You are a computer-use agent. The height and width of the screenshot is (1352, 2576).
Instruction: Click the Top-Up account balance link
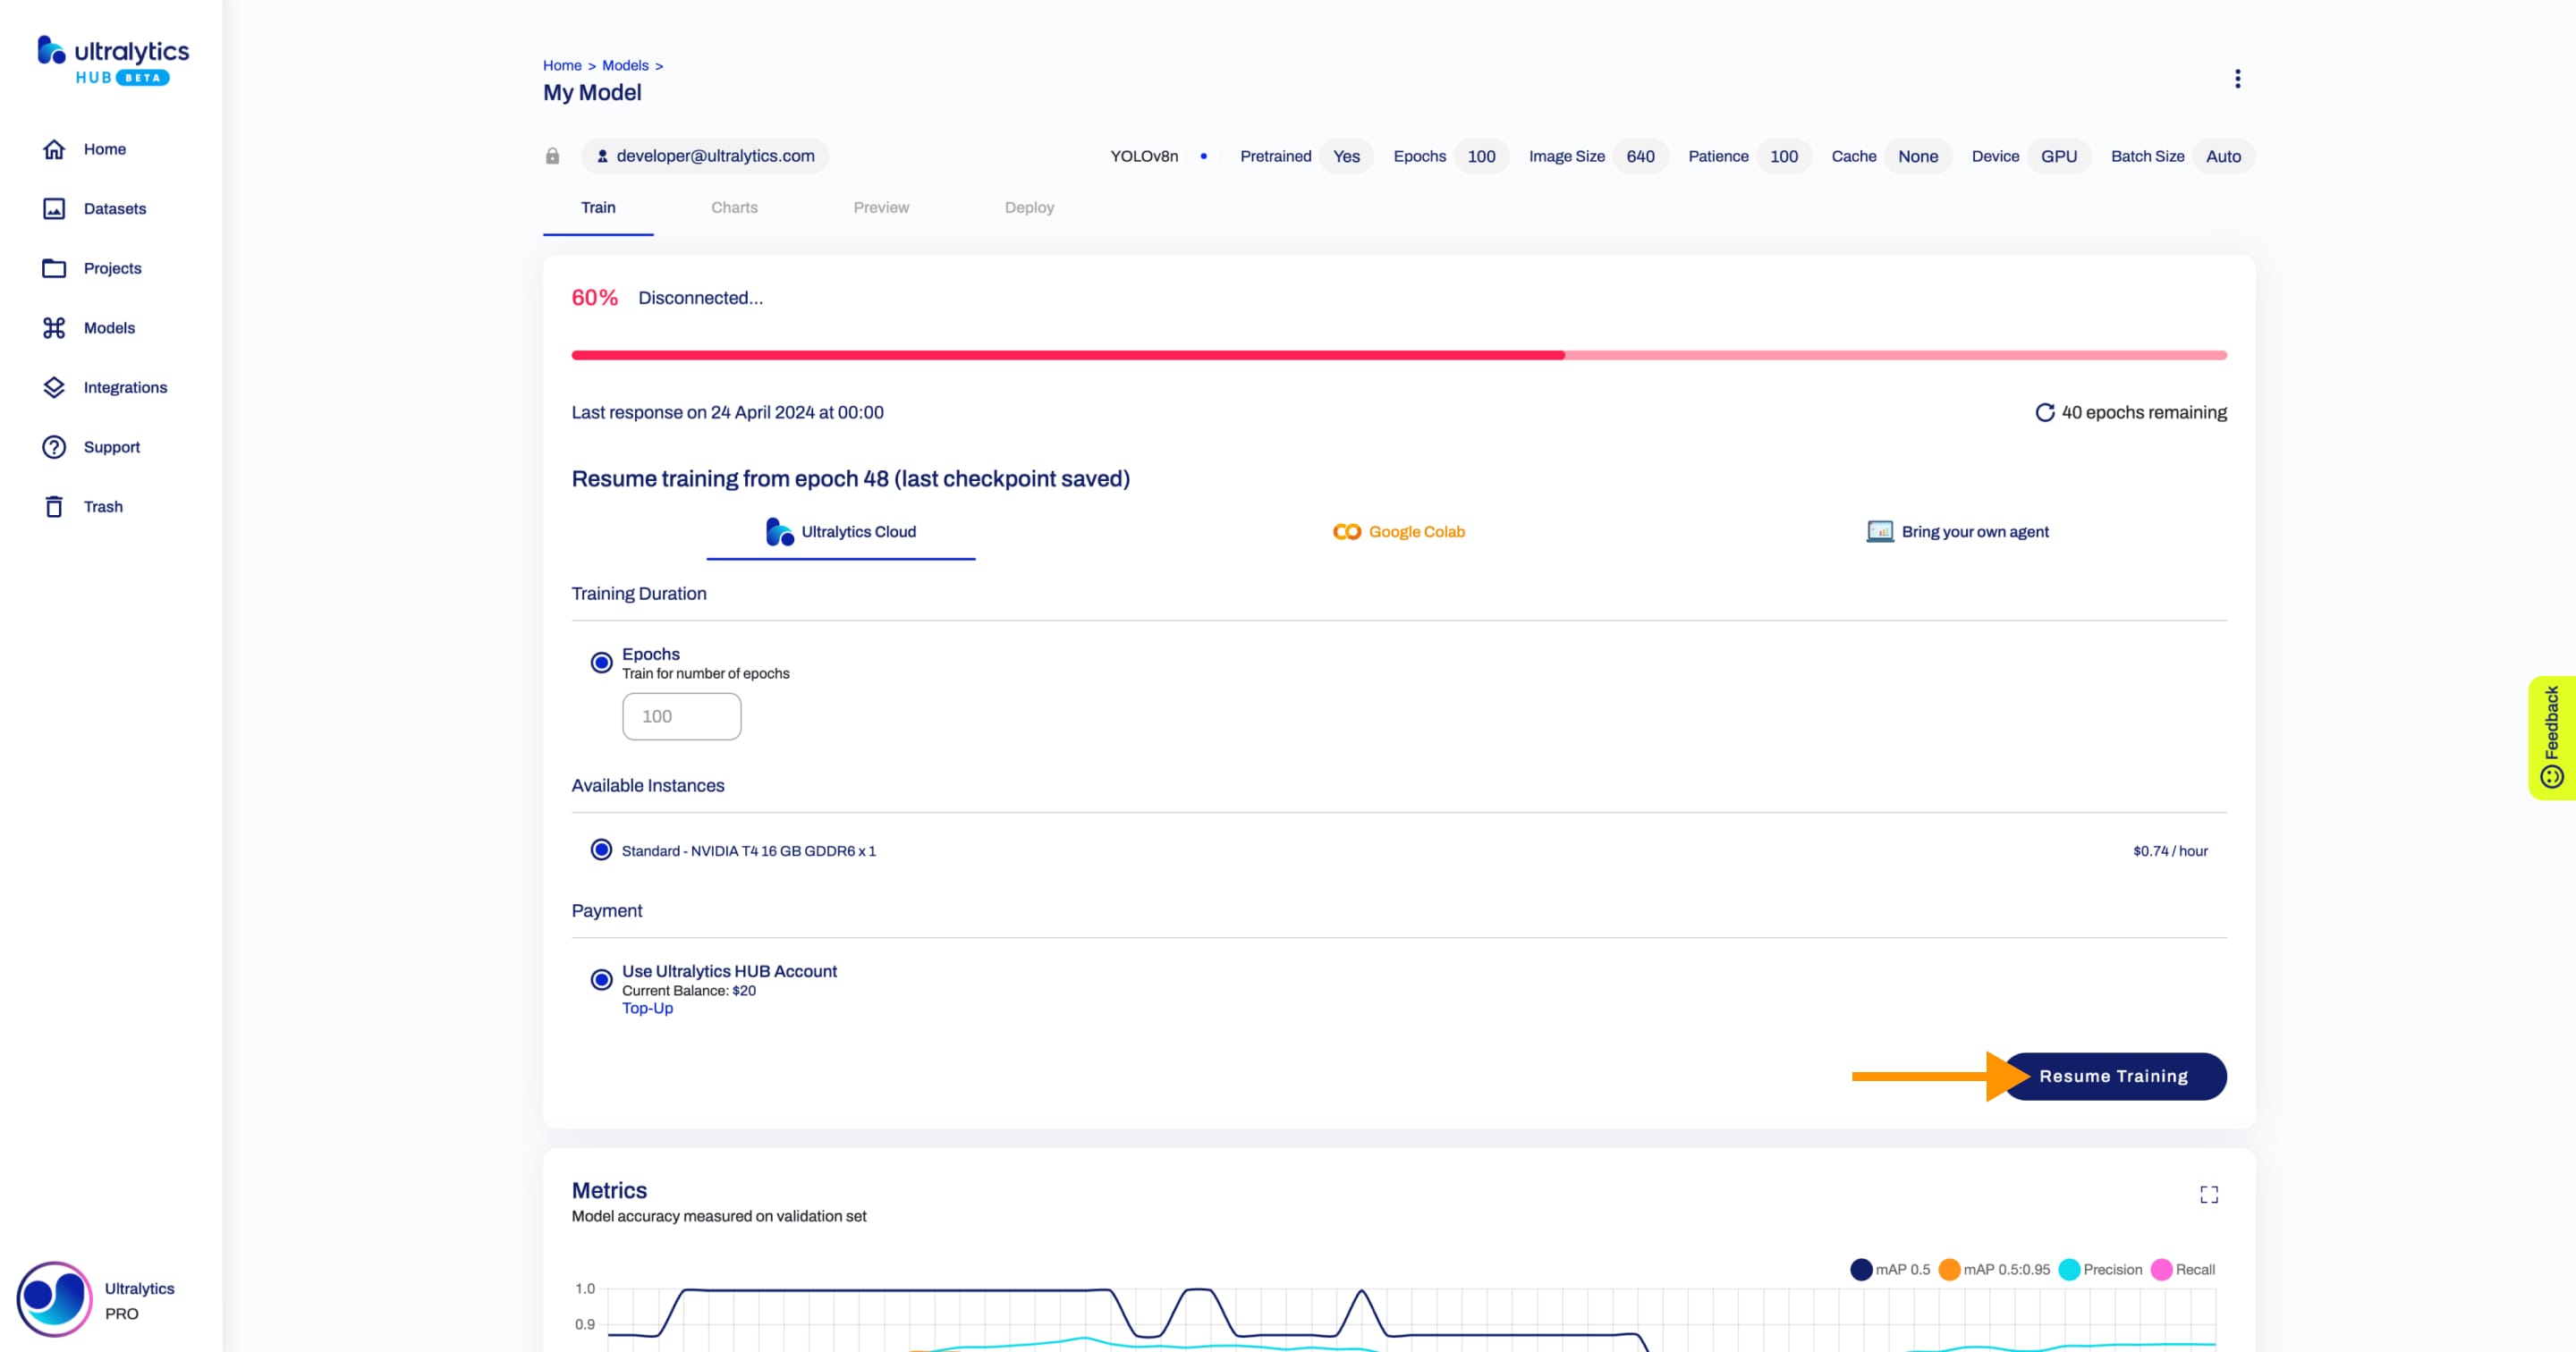pos(646,1008)
